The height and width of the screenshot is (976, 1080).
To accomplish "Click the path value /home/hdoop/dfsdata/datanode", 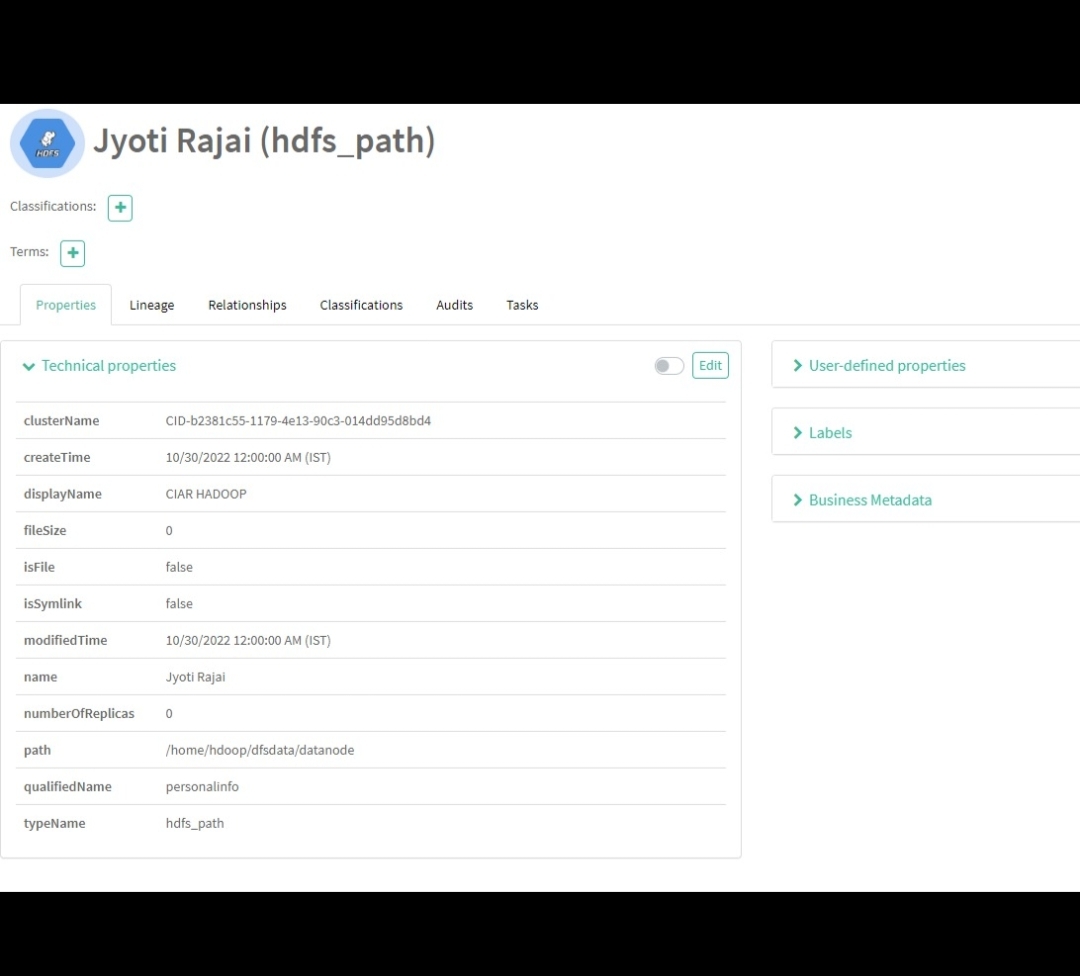I will (x=260, y=750).
